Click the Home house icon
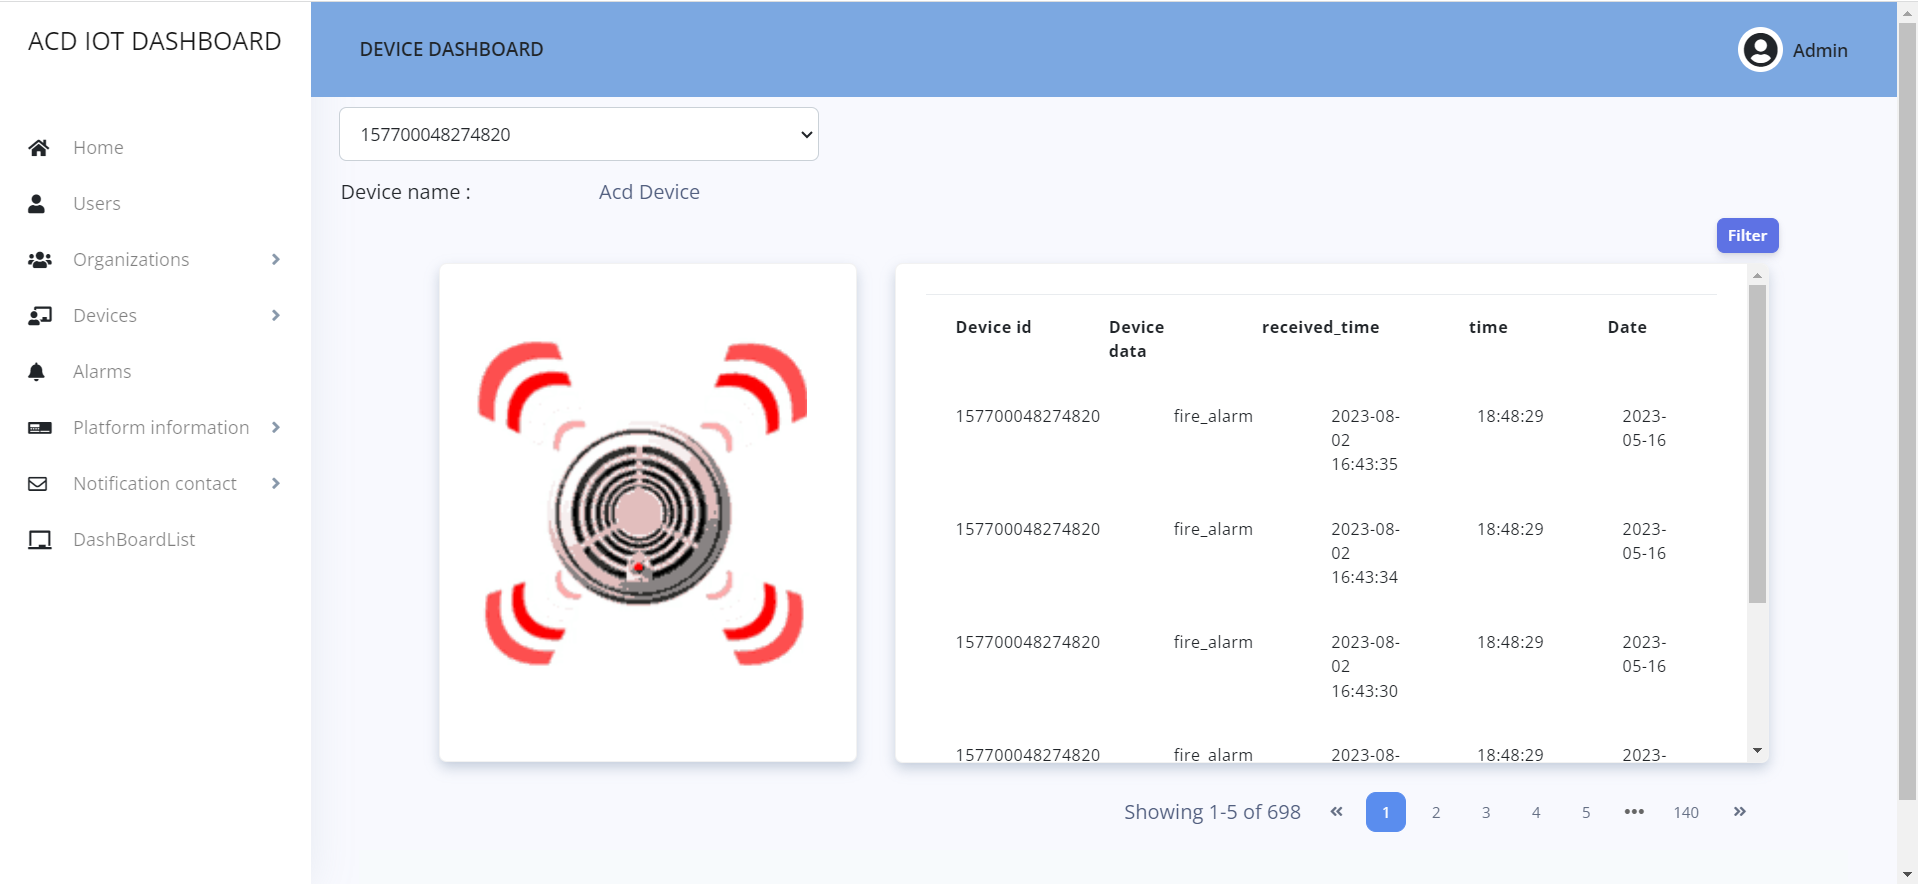 (38, 148)
